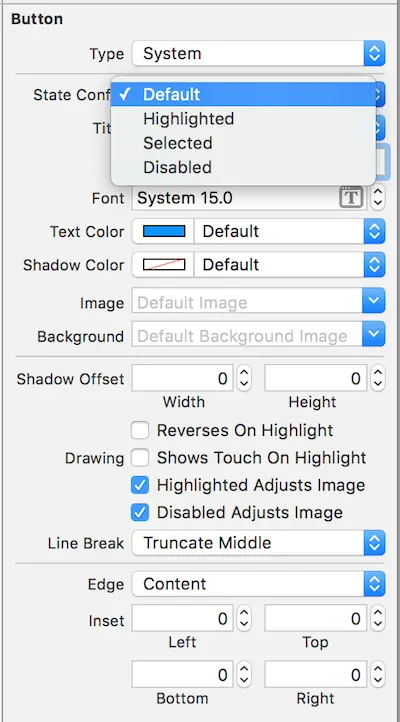Open the Type System dropdown
The width and height of the screenshot is (400, 722).
[x=259, y=53]
